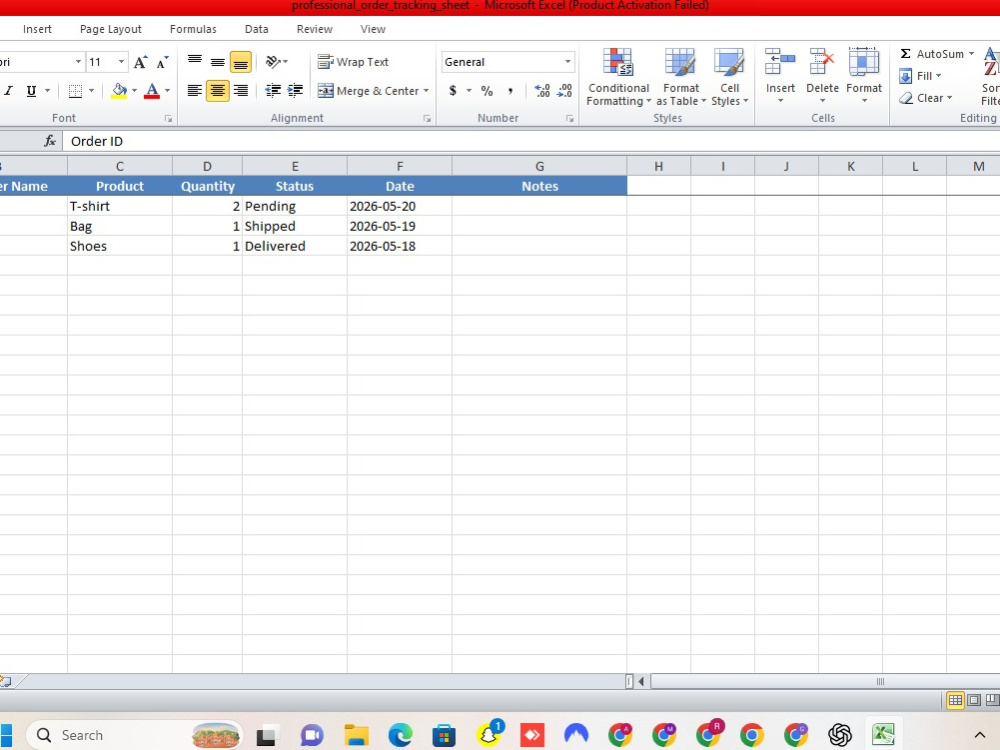Open Microsoft Store from the taskbar
The height and width of the screenshot is (750, 1000).
[444, 735]
